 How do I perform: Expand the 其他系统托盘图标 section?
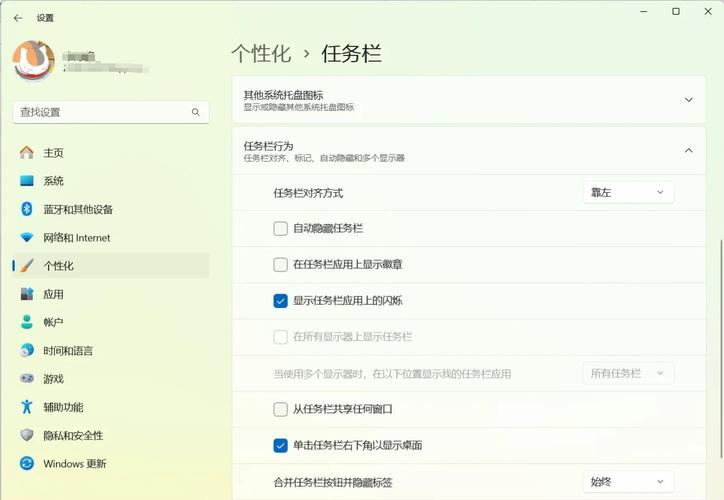[x=688, y=100]
